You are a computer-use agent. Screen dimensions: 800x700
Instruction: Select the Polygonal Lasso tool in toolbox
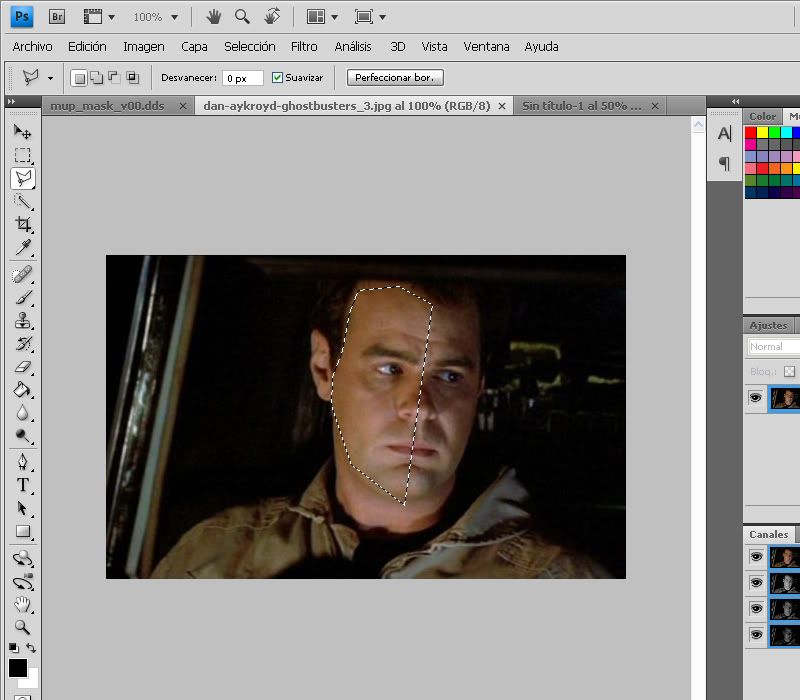click(x=23, y=178)
